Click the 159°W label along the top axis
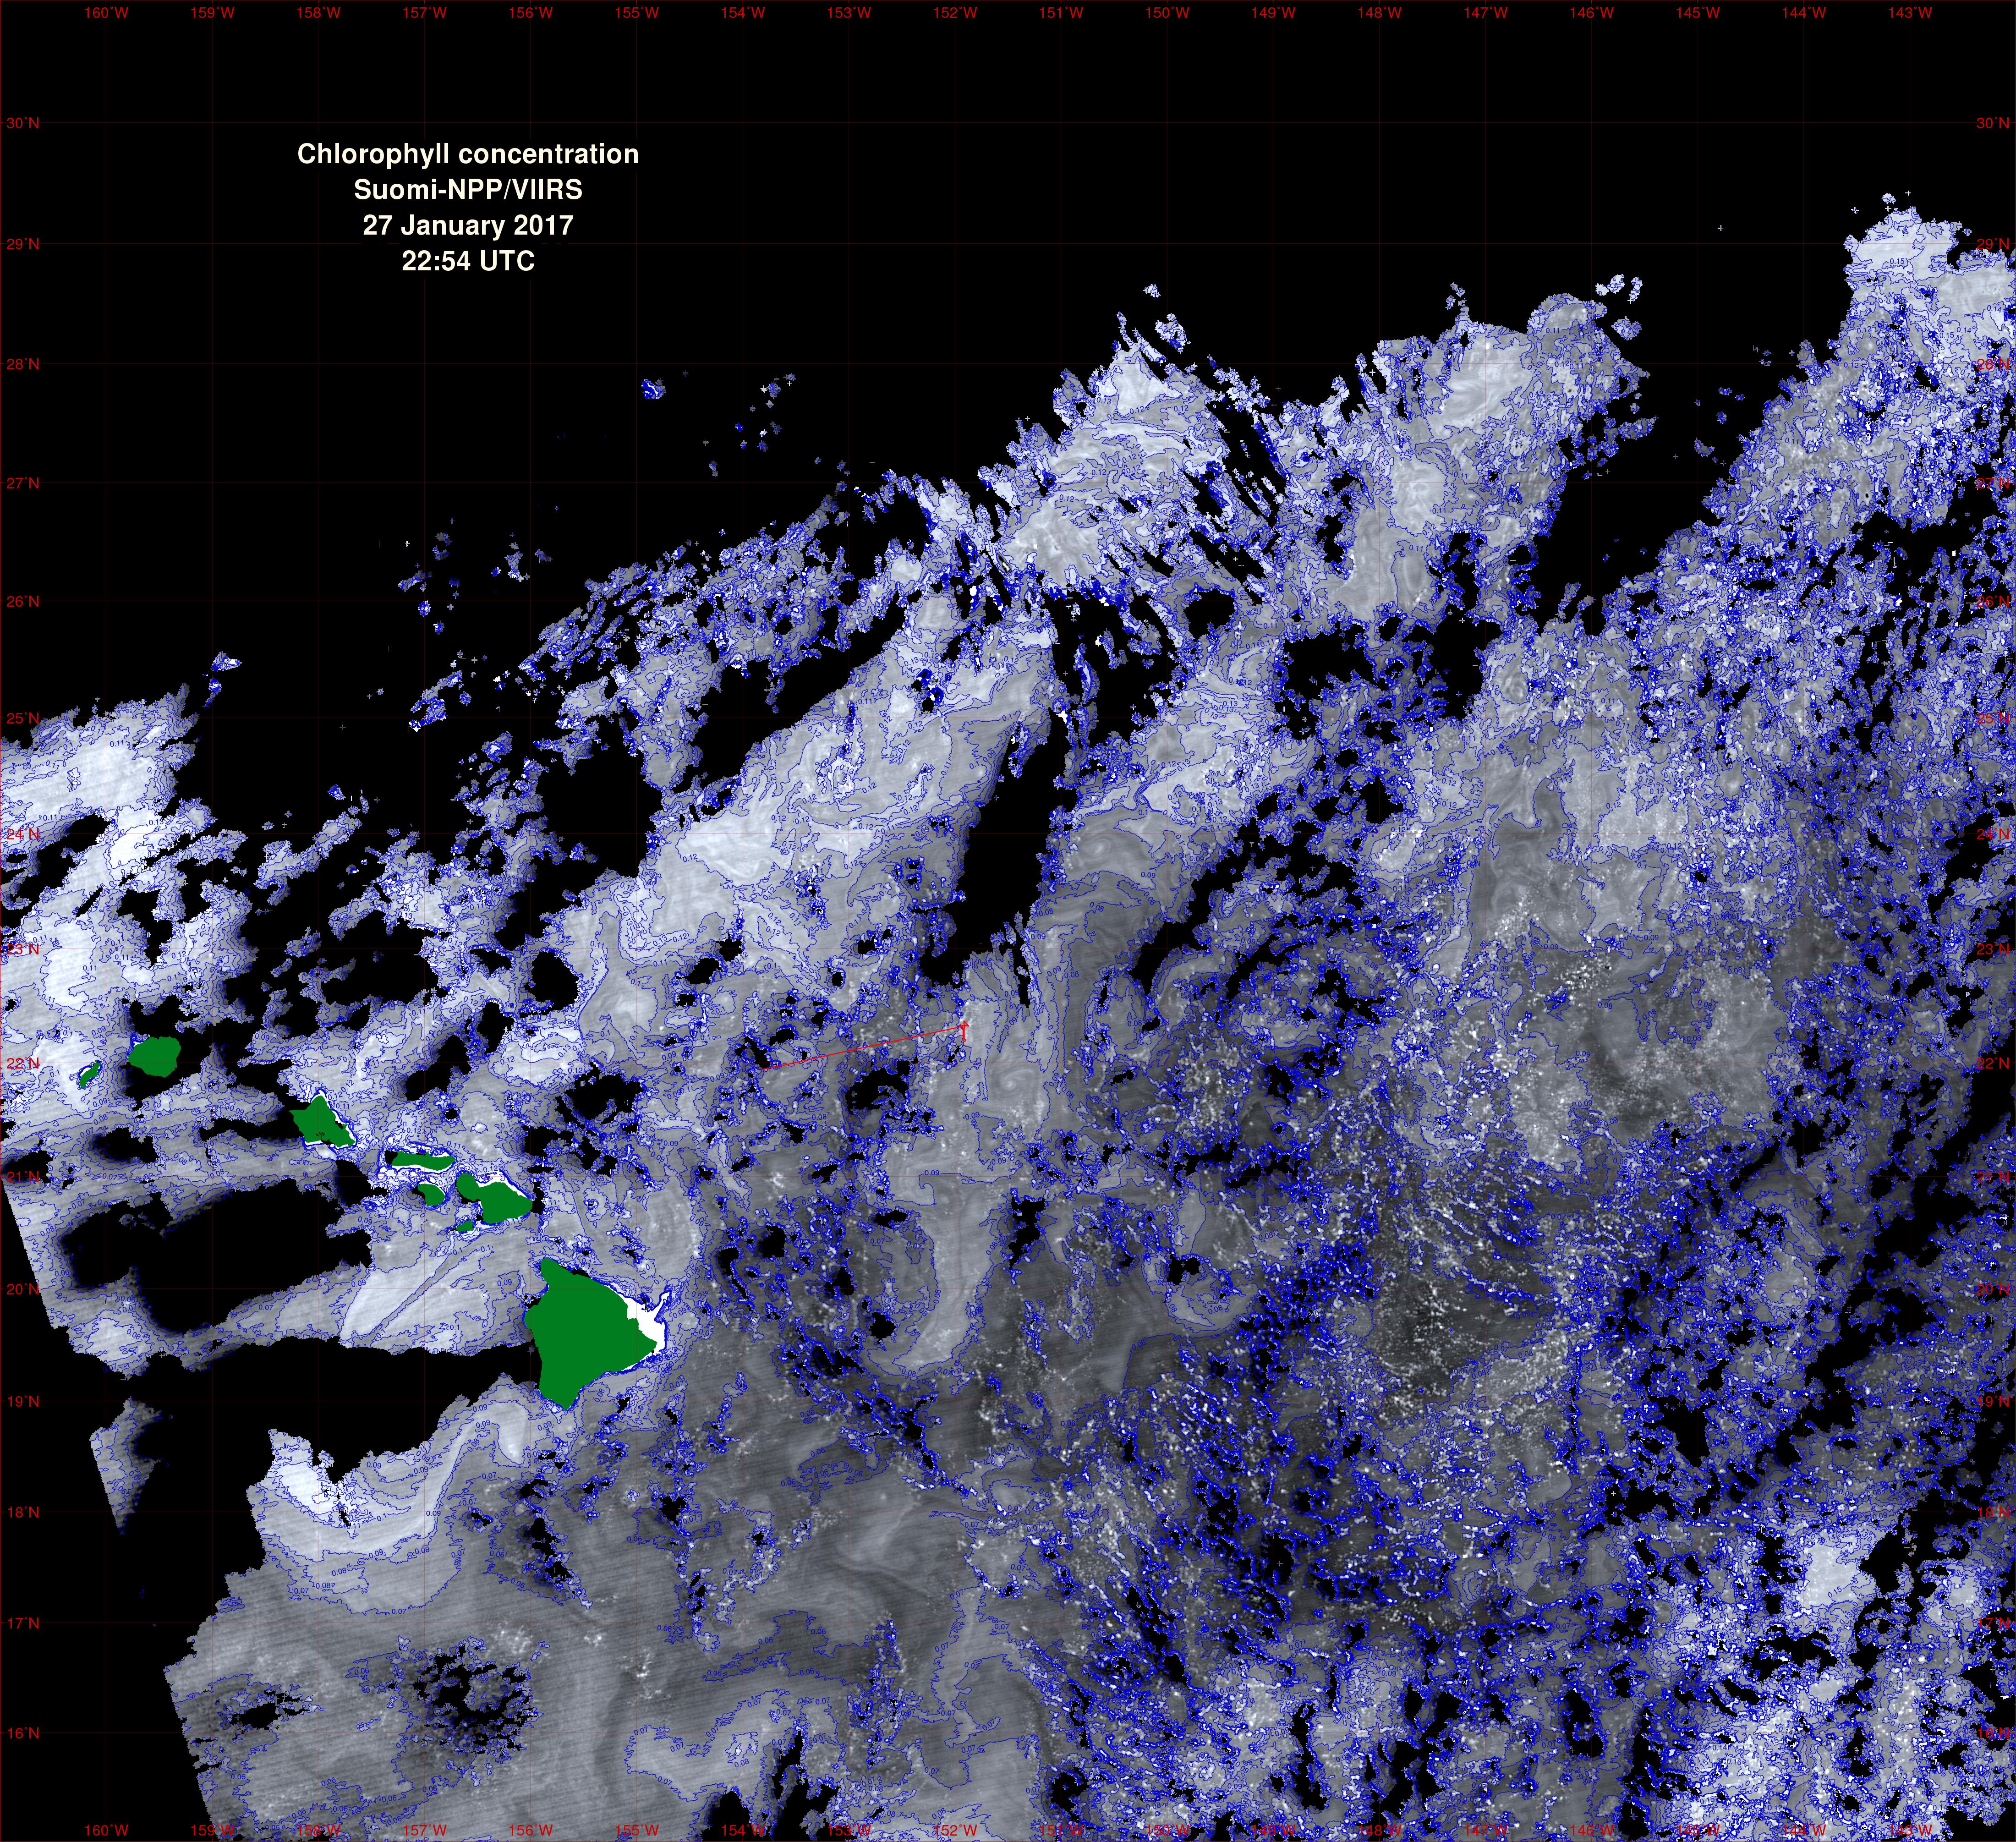The height and width of the screenshot is (1842, 2016). (212, 13)
